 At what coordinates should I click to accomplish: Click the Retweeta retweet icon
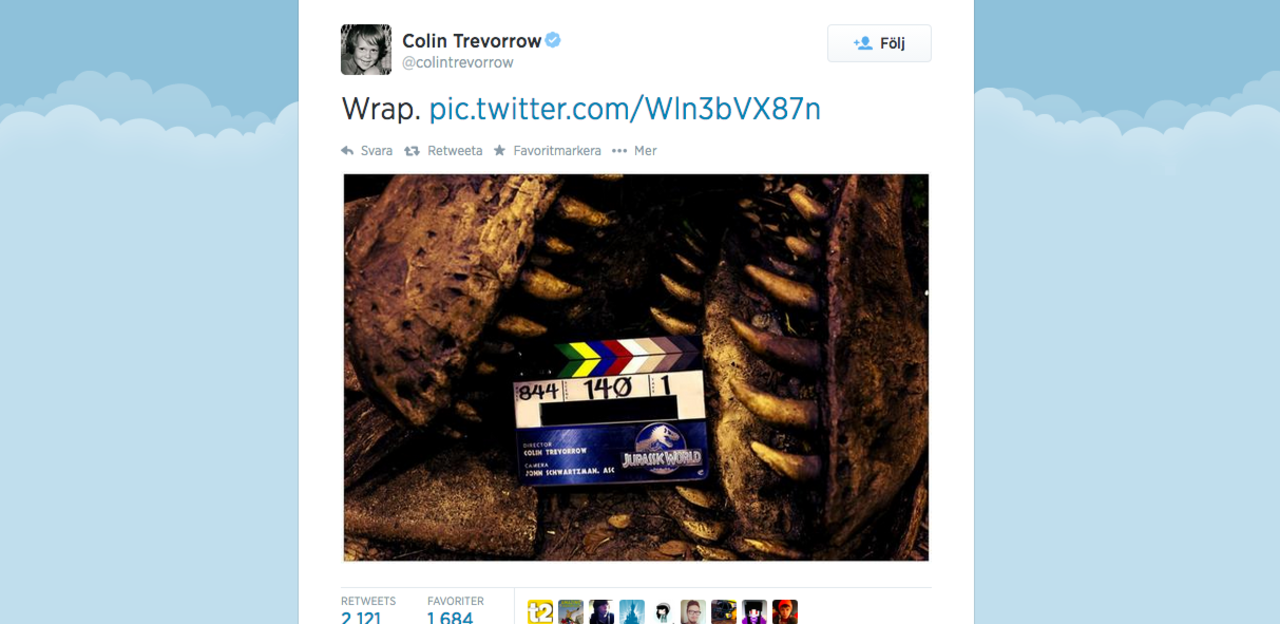pyautogui.click(x=411, y=151)
